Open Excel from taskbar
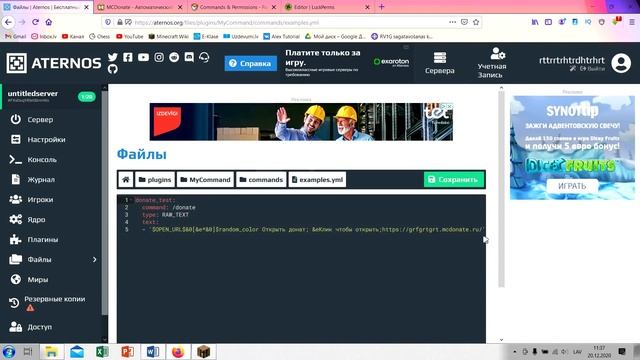 (x=102, y=351)
